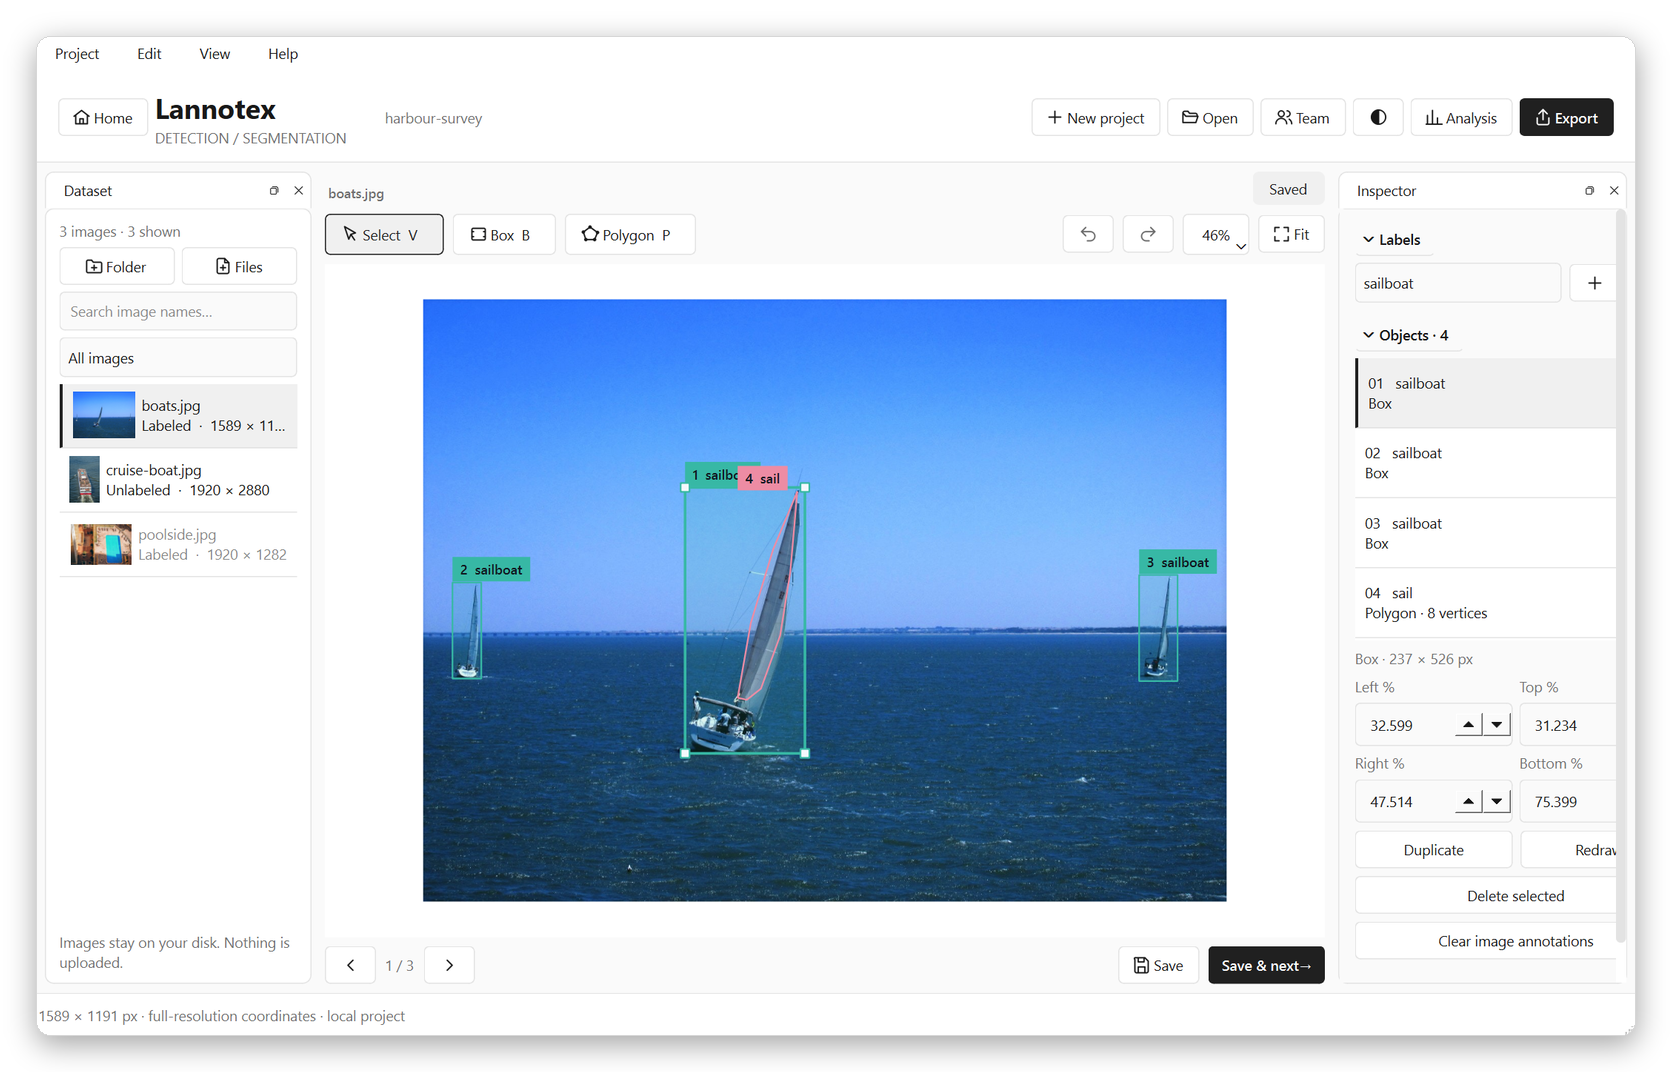
Task: Undo the last annotation action
Action: [1088, 235]
